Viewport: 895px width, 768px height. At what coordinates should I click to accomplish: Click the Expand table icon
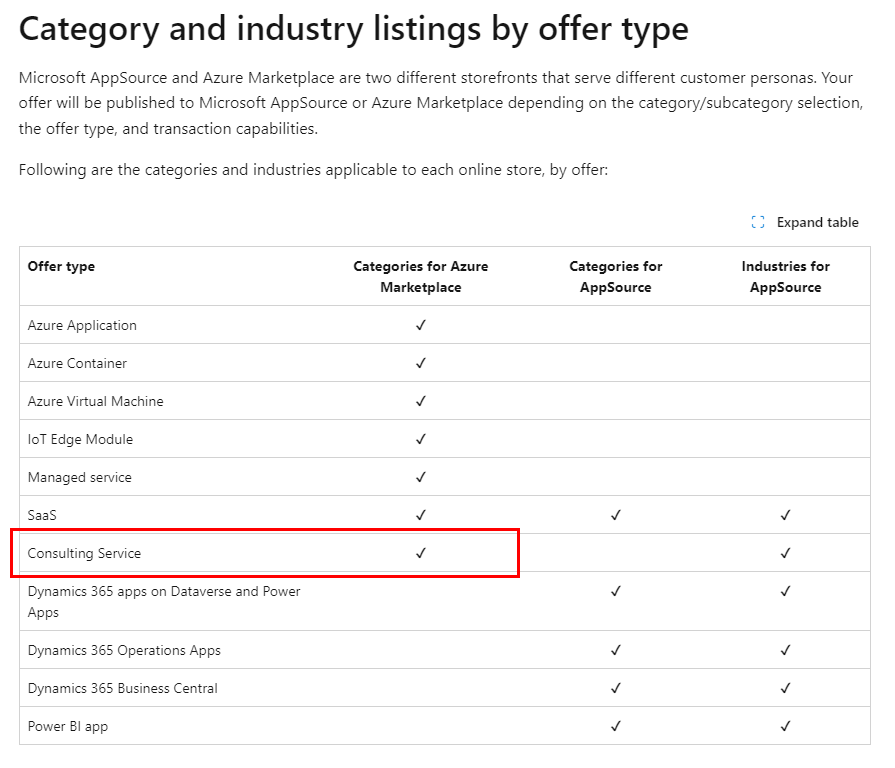click(x=757, y=223)
